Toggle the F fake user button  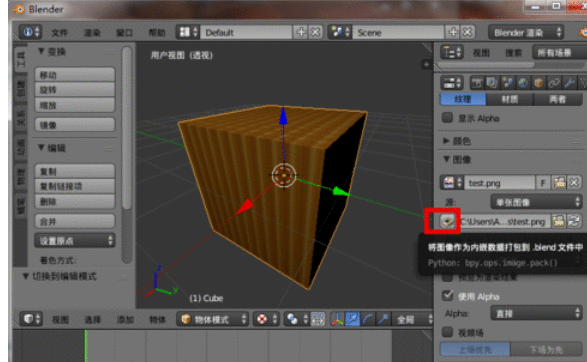pos(543,183)
